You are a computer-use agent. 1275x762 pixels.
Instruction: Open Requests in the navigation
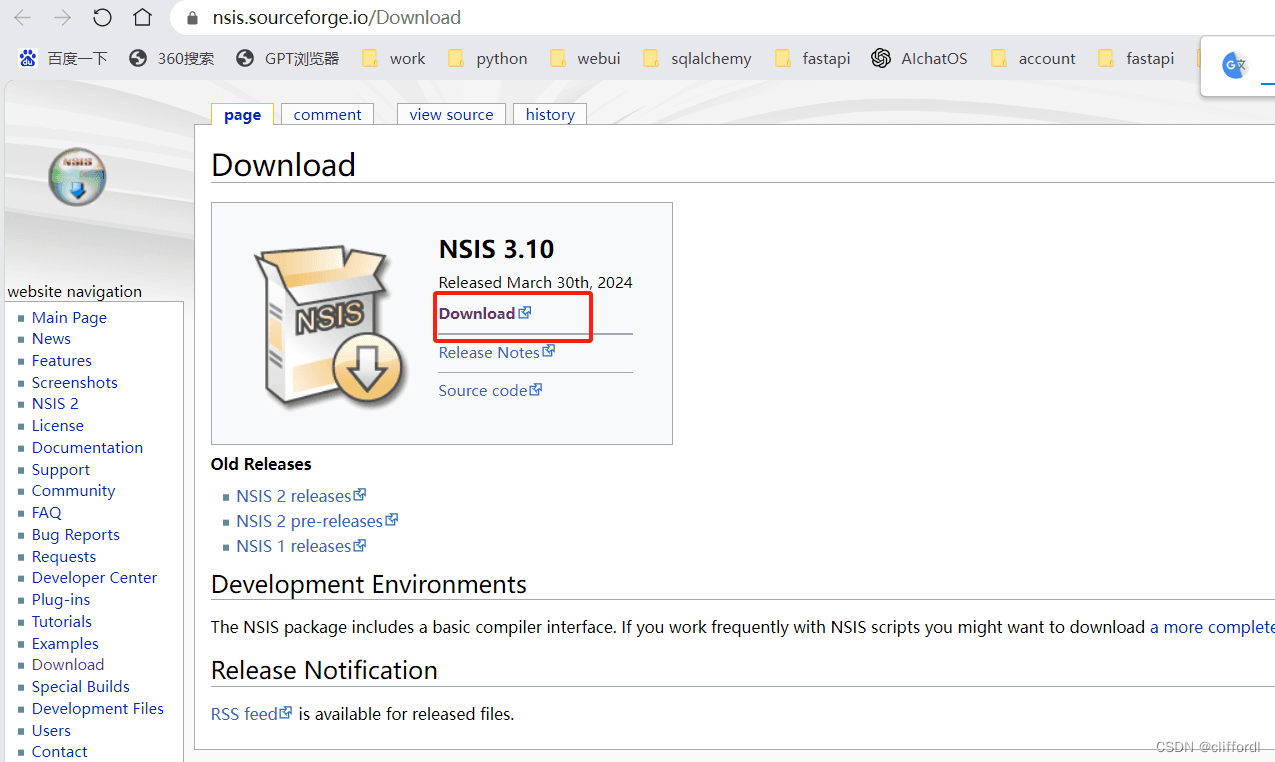(64, 557)
